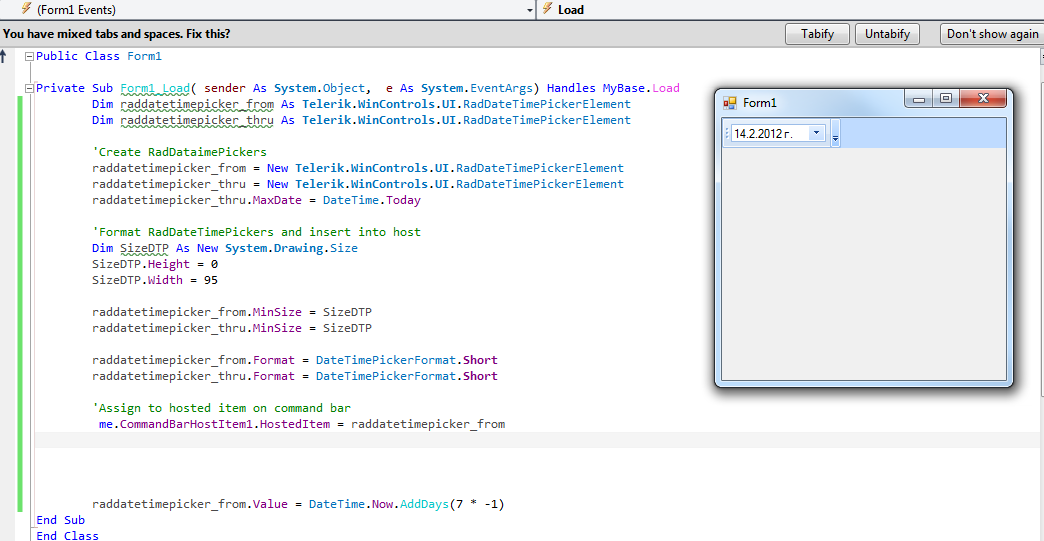The image size is (1044, 541).
Task: Click MyBase.Load in Handles clause
Action: click(641, 89)
